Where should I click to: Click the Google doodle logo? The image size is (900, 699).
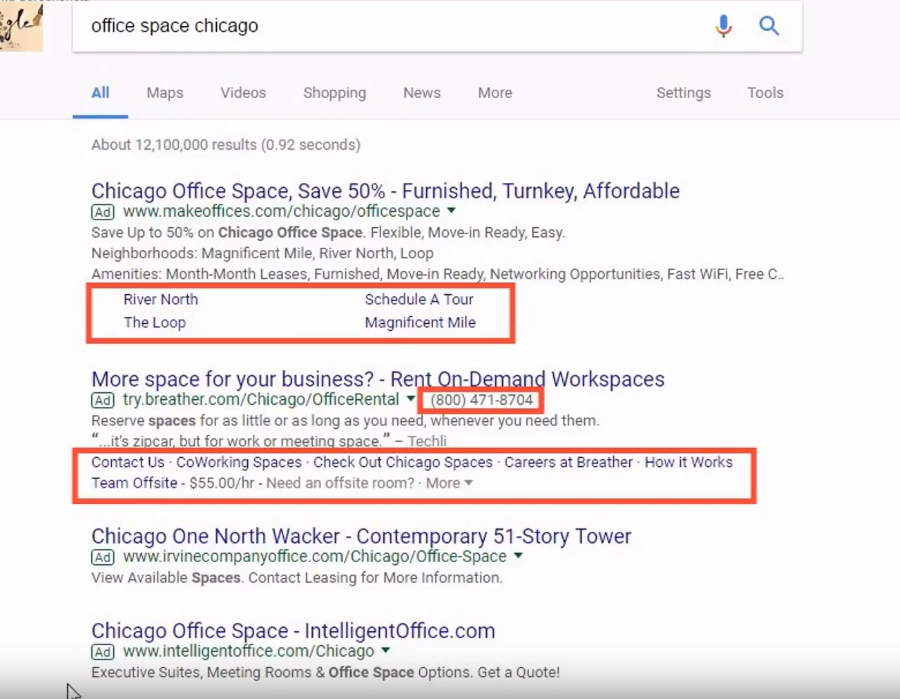click(x=21, y=26)
